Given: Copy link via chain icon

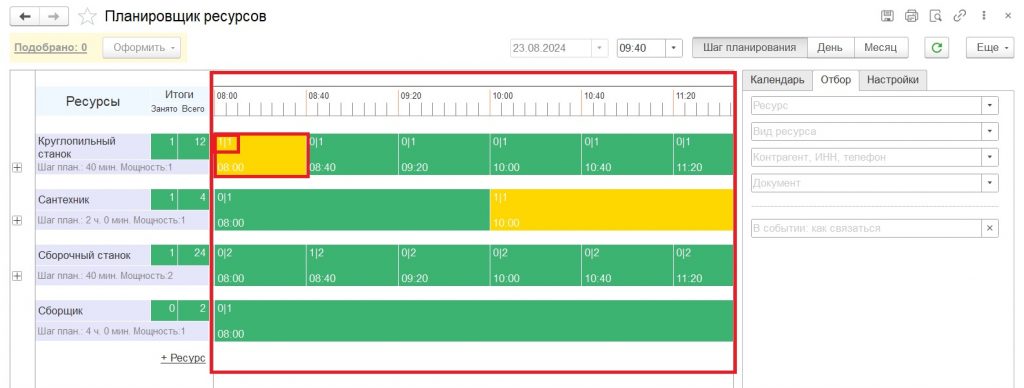Looking at the screenshot, I should (959, 16).
